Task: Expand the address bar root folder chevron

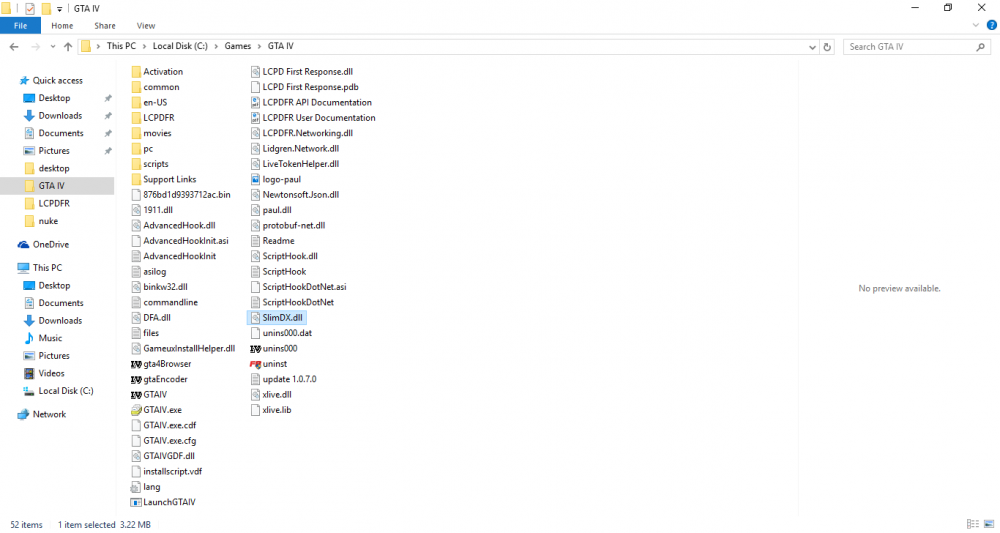Action: tap(98, 47)
